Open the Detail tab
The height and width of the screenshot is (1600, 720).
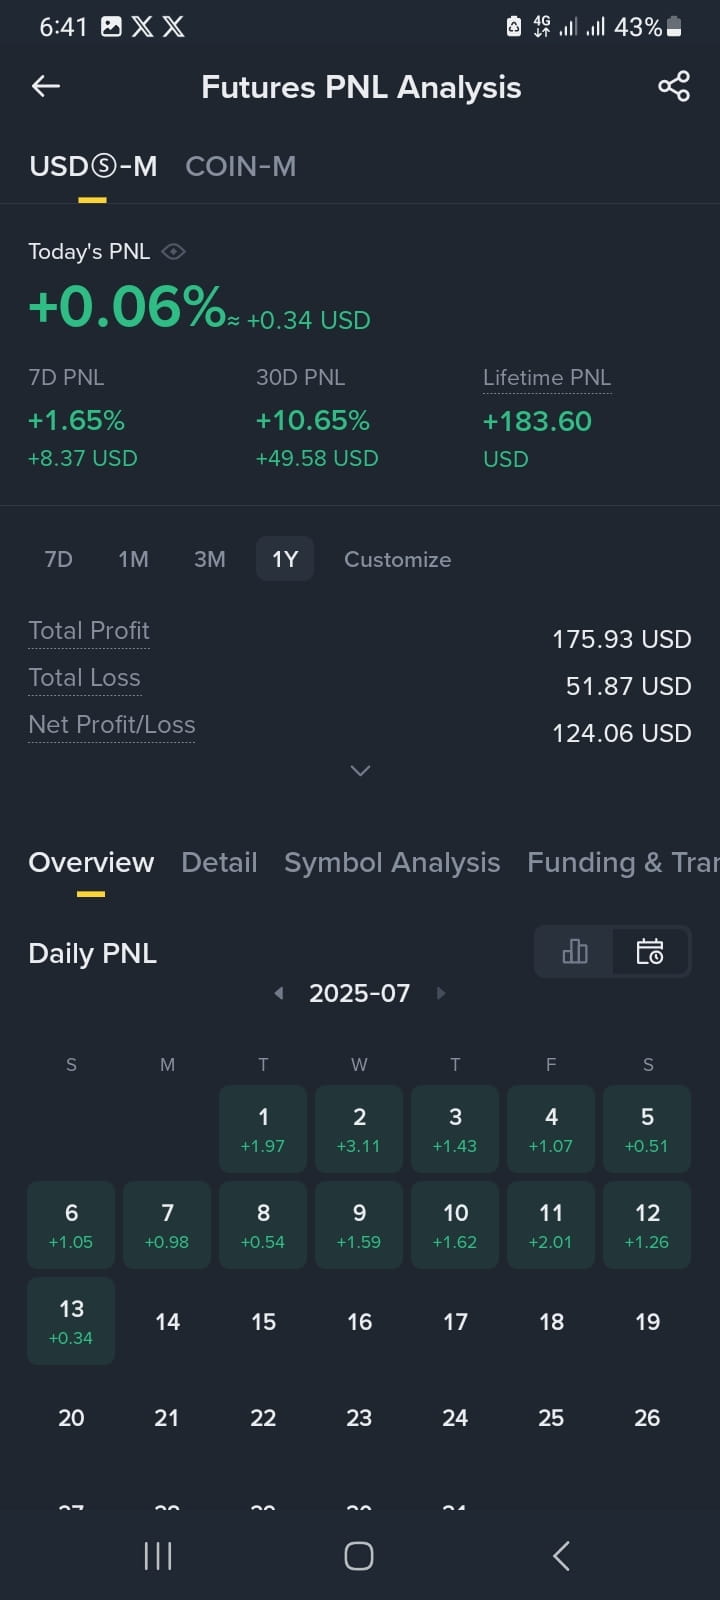pyautogui.click(x=219, y=862)
